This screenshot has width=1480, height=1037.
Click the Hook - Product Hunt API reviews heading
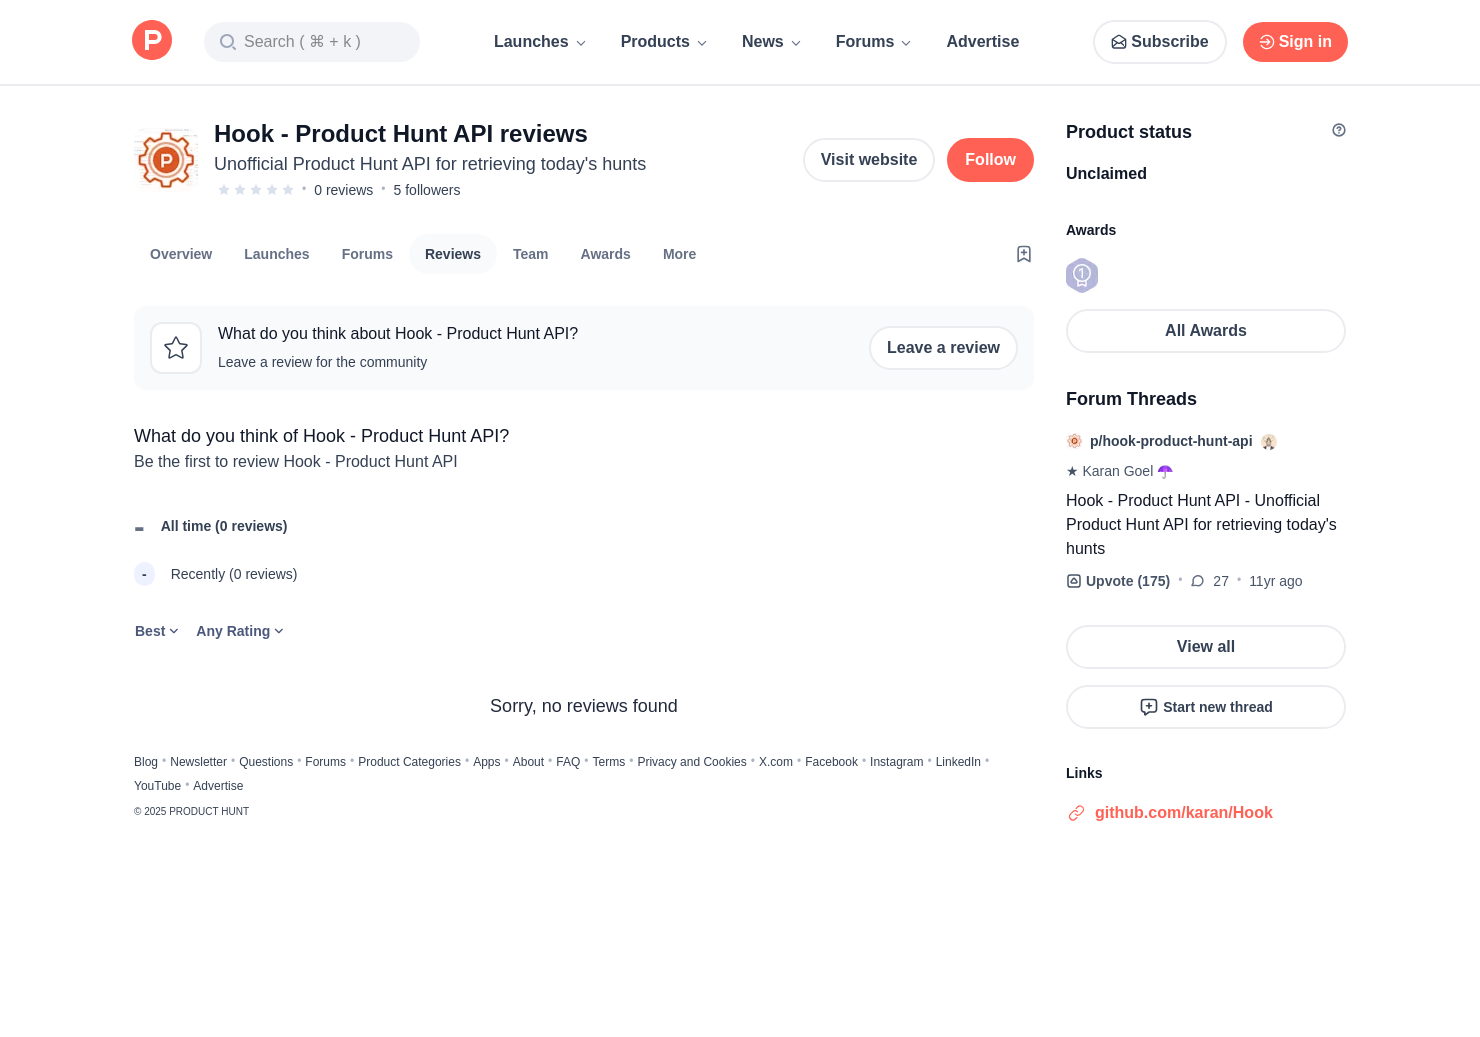click(x=401, y=134)
